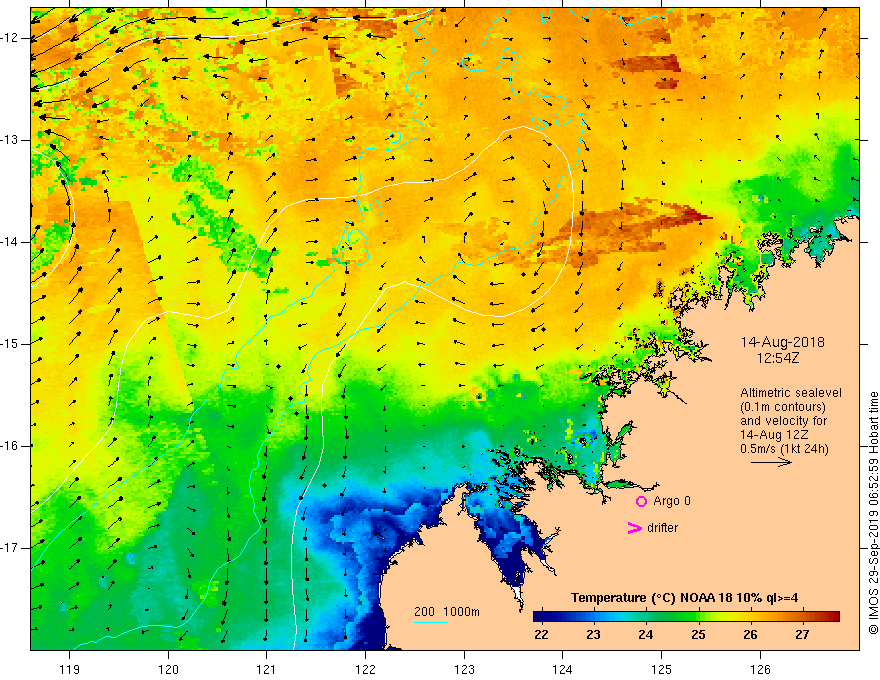Click latitude axis label -13
880x680 pixels.
(11, 140)
